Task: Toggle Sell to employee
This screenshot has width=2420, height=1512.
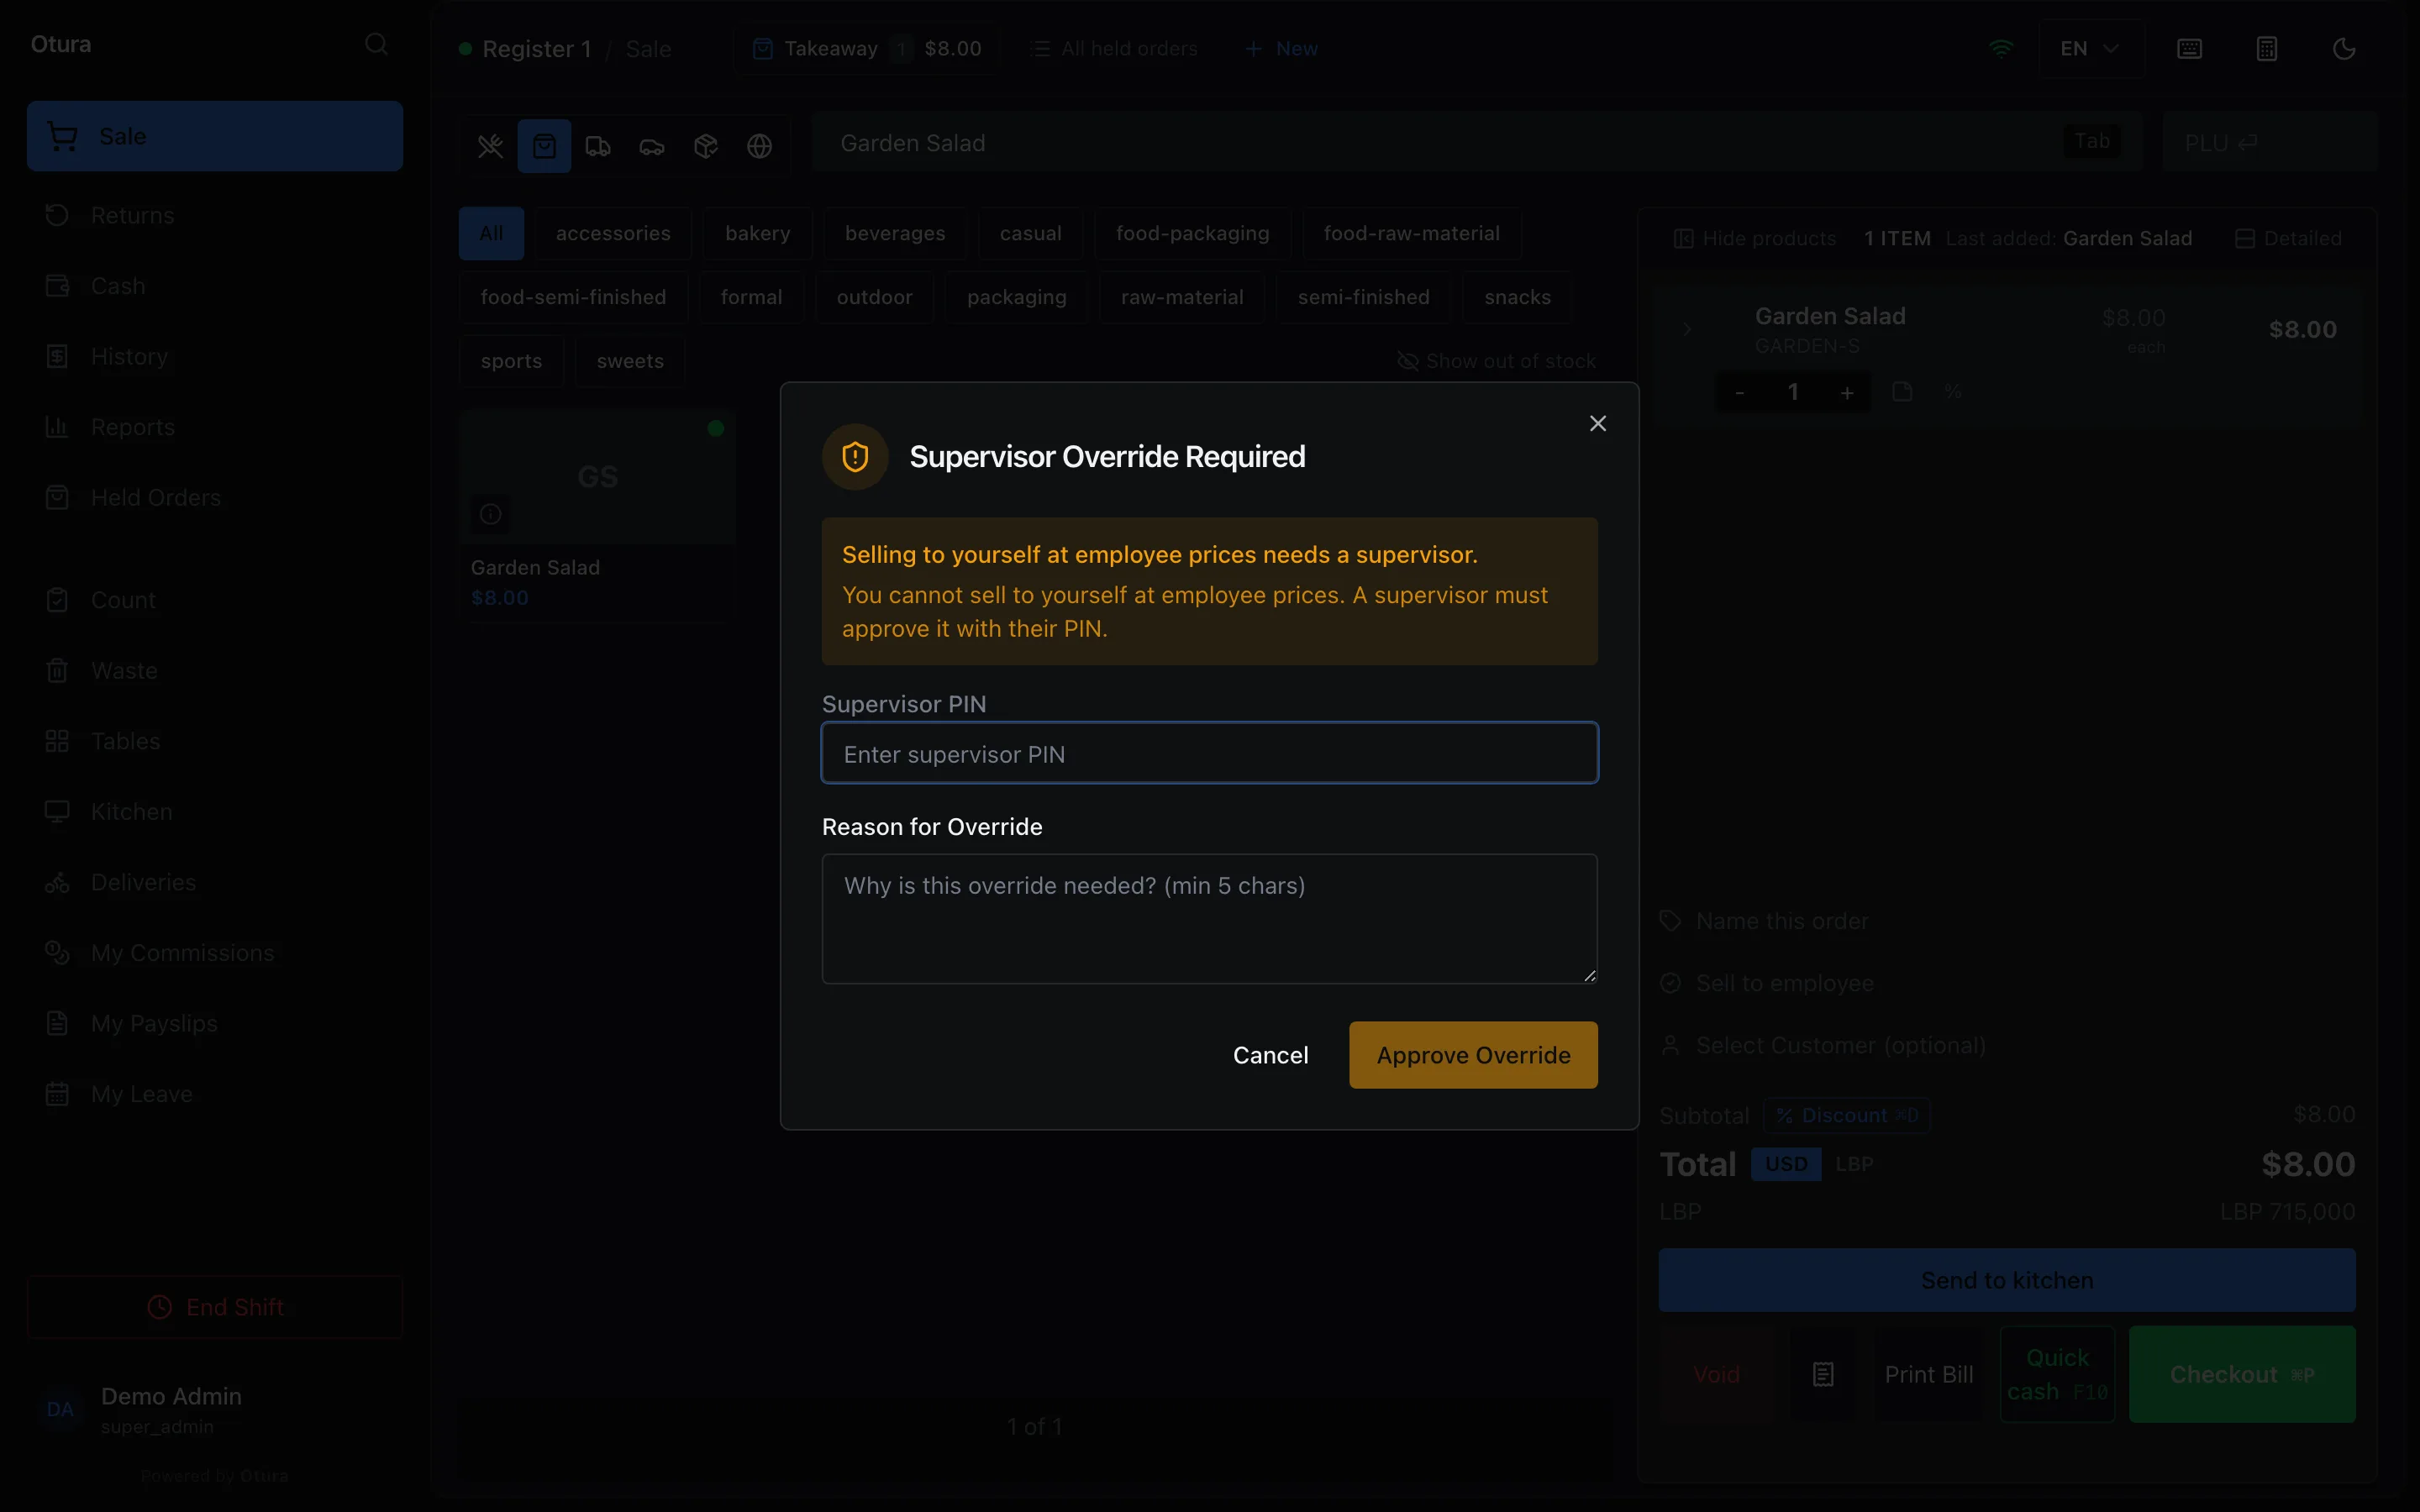Action: (x=2008, y=983)
